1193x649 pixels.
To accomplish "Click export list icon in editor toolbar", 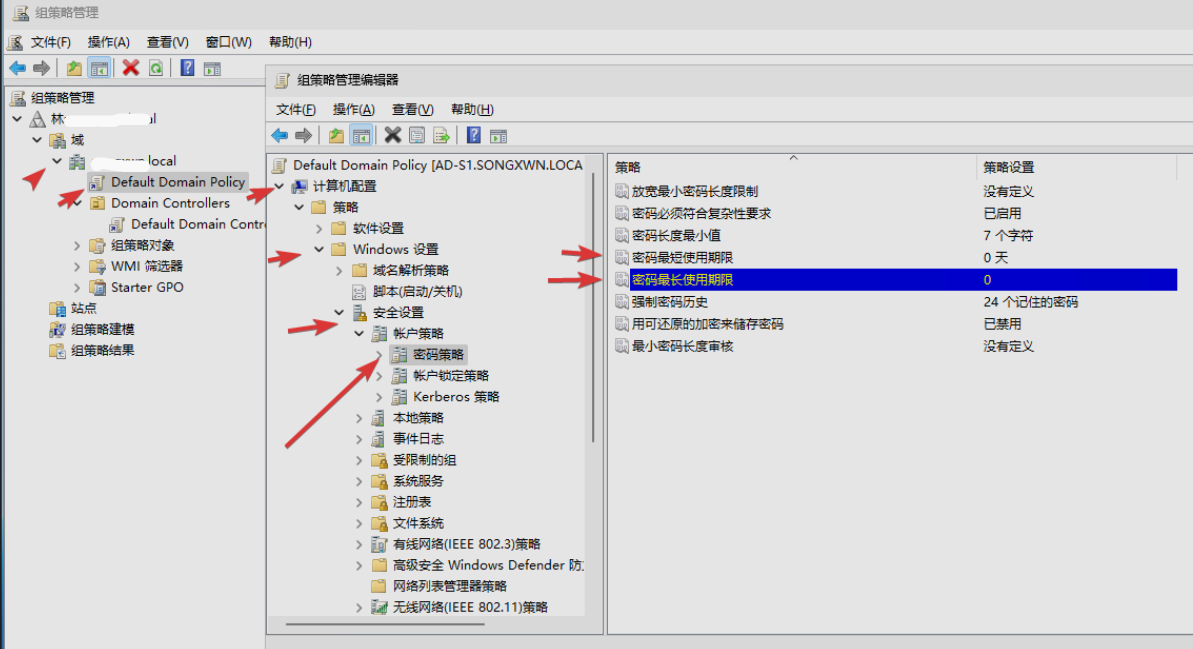I will pyautogui.click(x=441, y=135).
